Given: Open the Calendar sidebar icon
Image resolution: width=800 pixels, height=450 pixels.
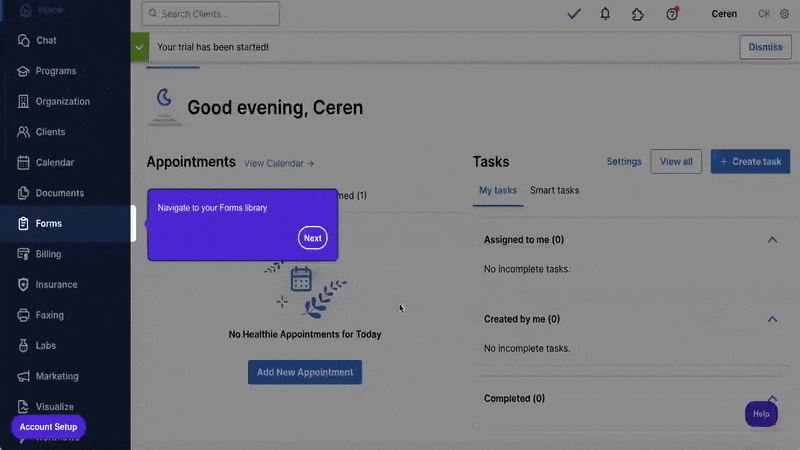Looking at the screenshot, I should tap(23, 163).
